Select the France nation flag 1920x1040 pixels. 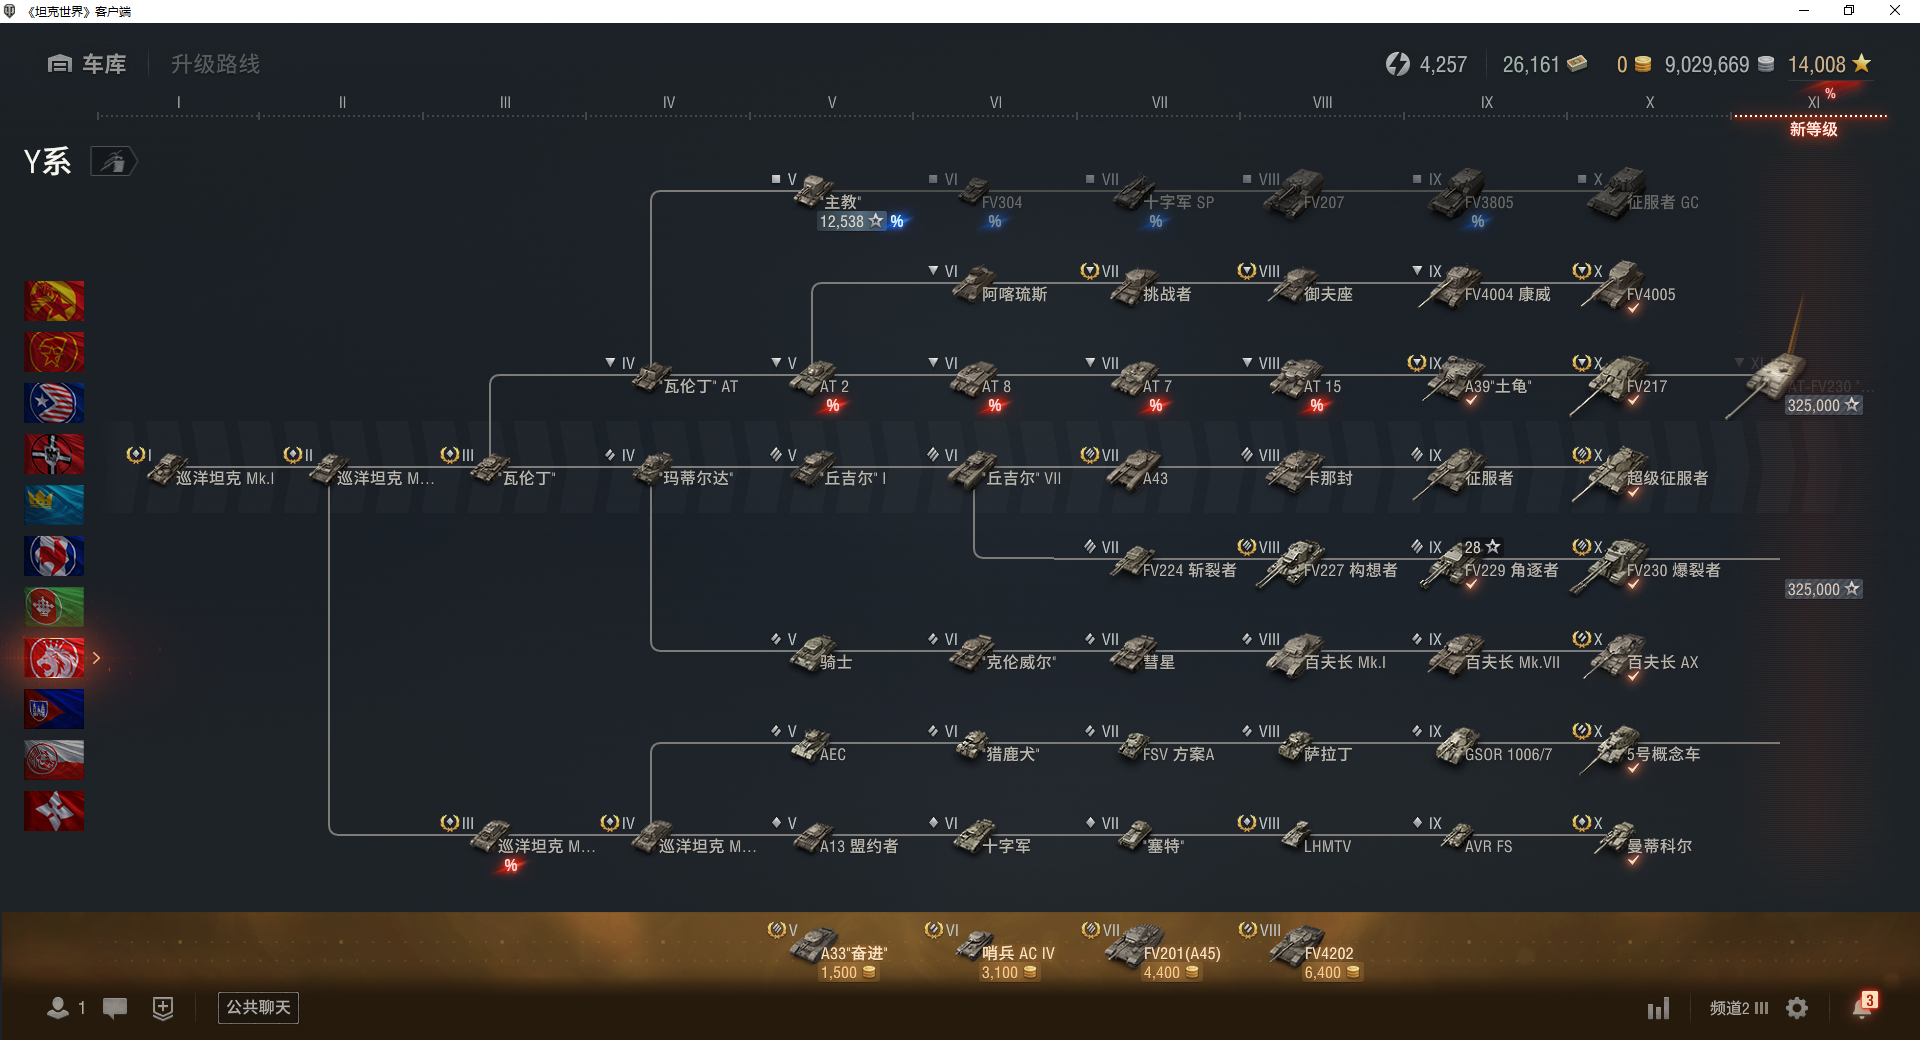(x=54, y=556)
